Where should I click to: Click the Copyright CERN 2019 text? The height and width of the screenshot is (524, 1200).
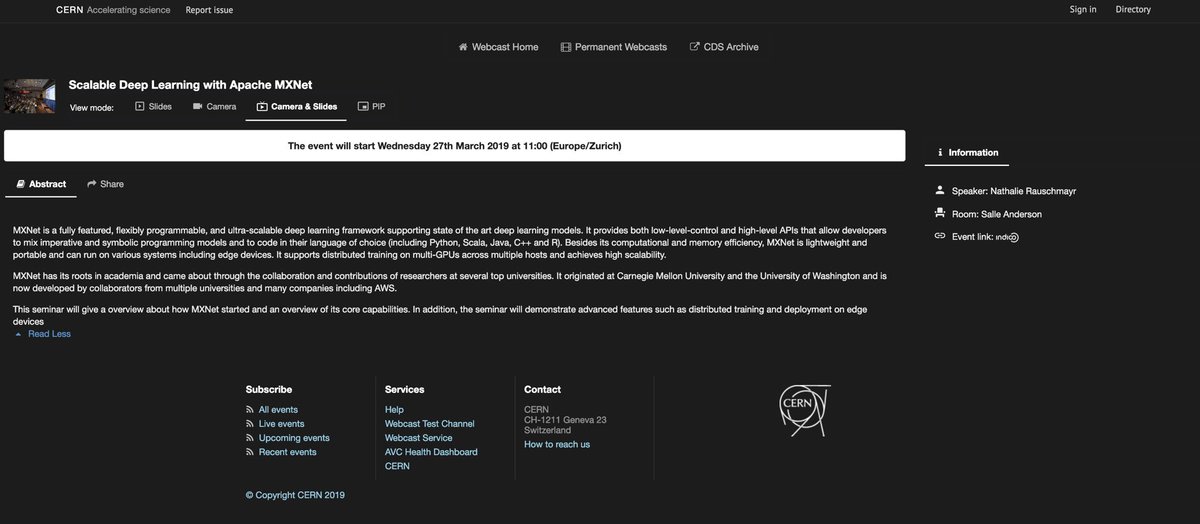tap(295, 494)
